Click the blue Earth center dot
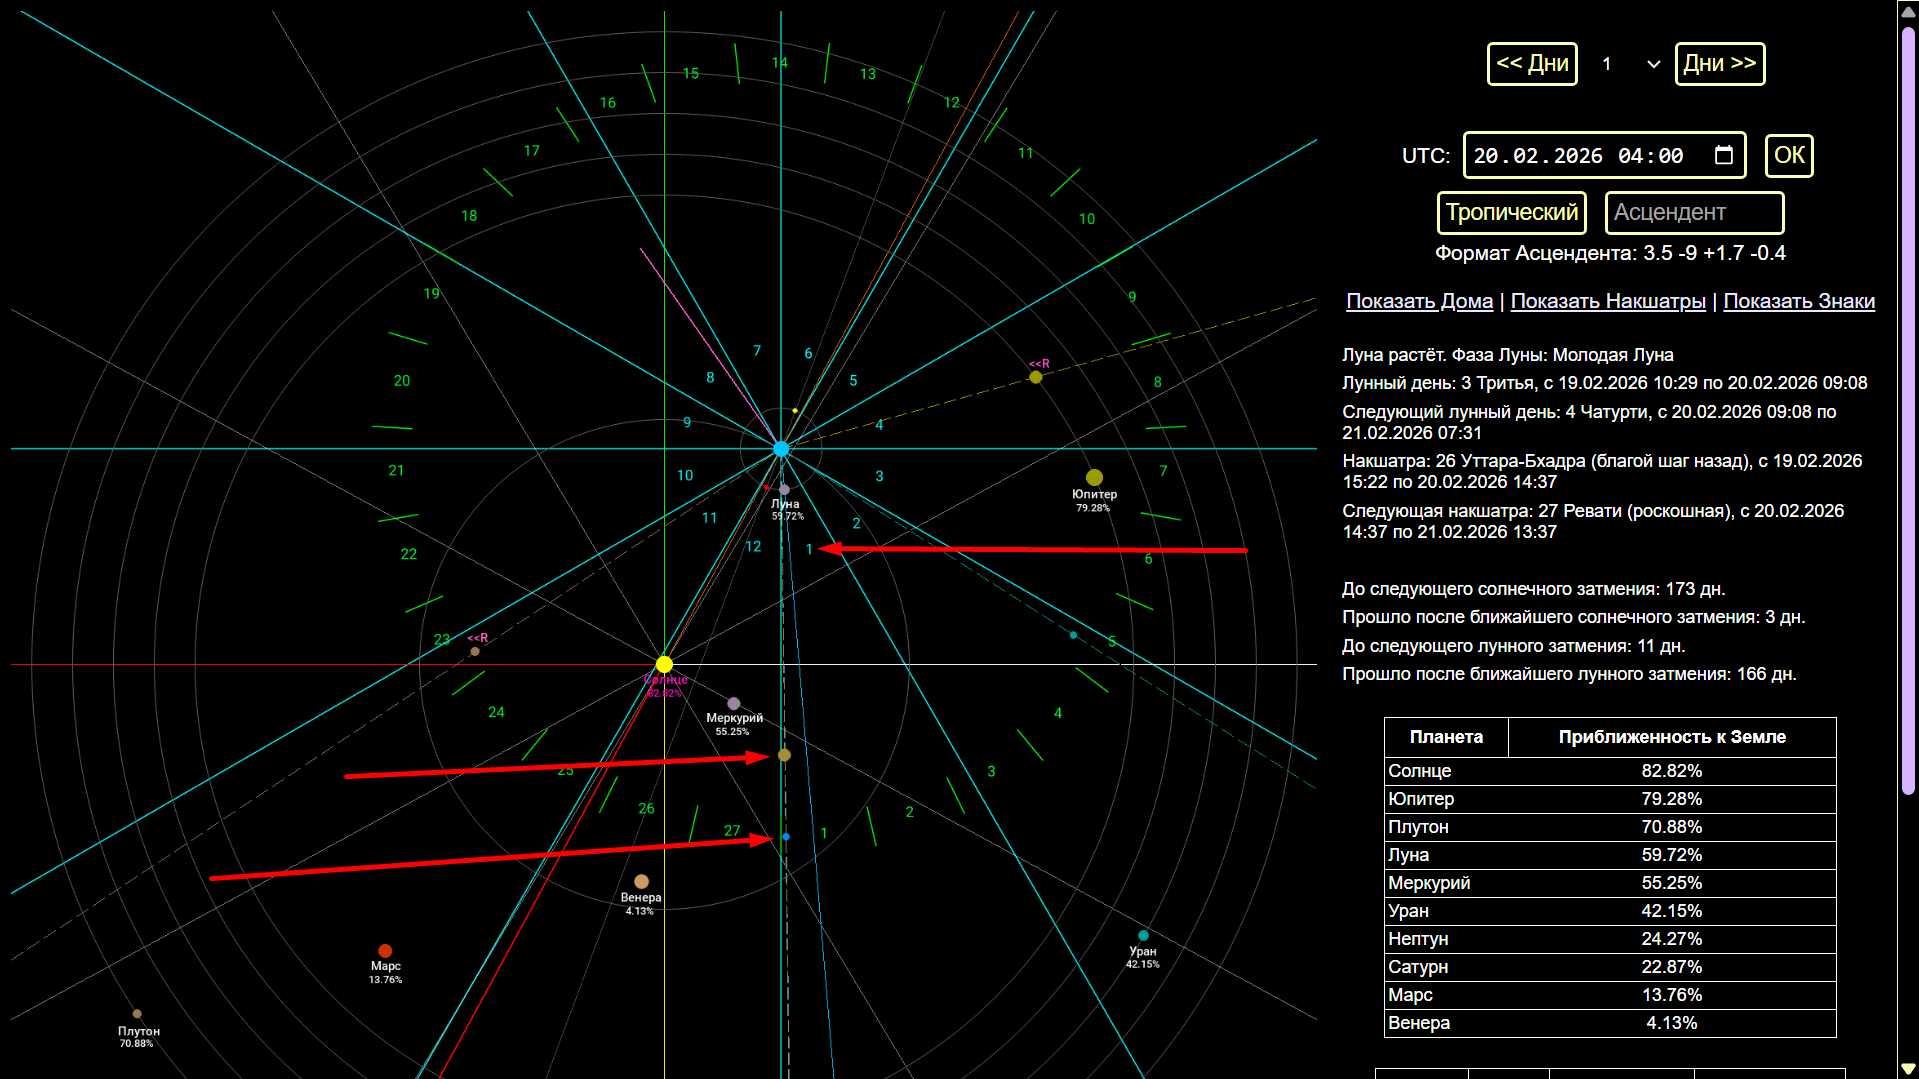This screenshot has height=1079, width=1919. point(781,449)
